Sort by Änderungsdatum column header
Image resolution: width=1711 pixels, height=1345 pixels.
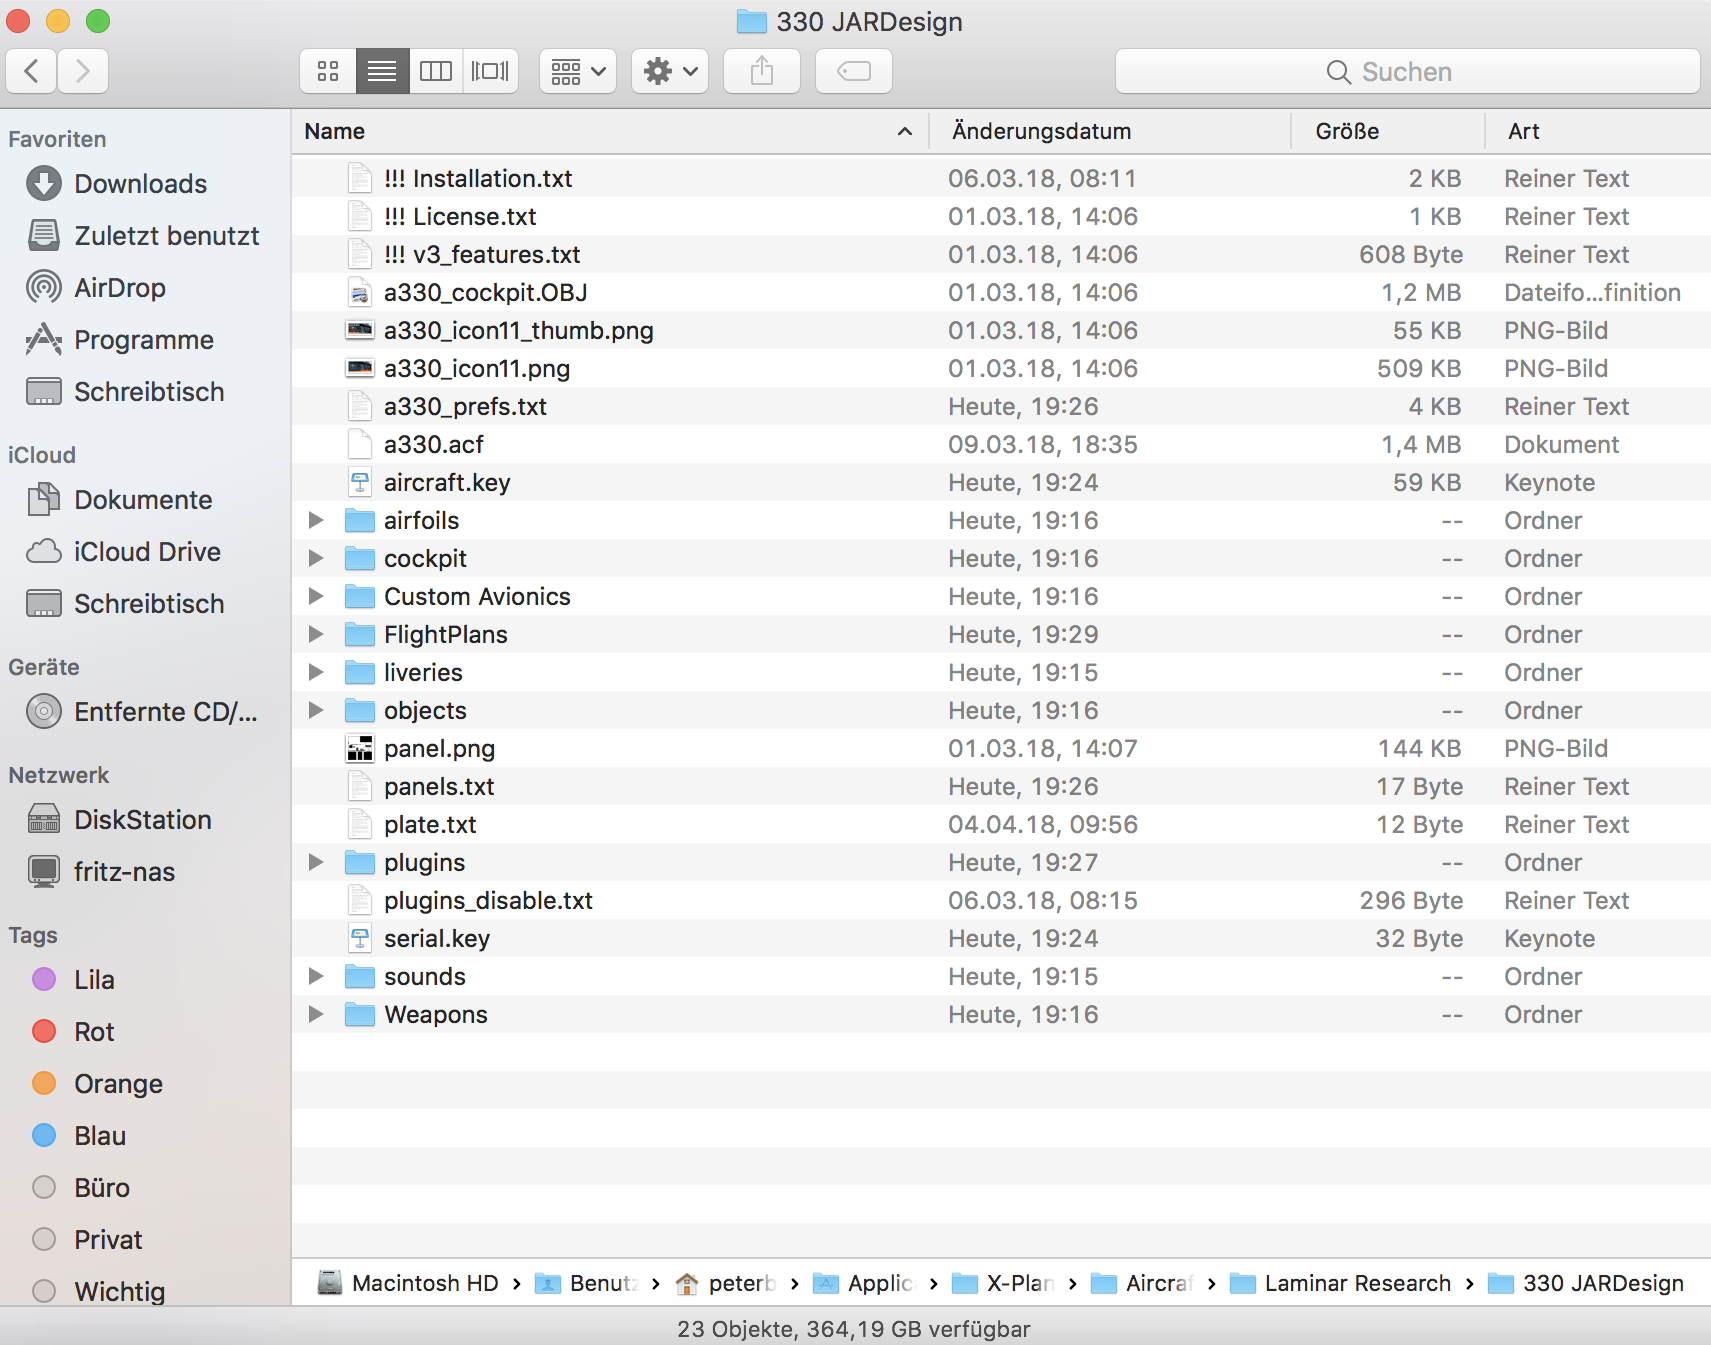(x=1110, y=132)
